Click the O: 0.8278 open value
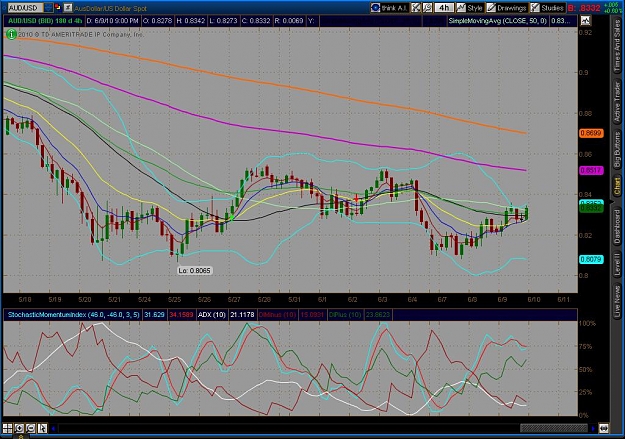The width and height of the screenshot is (625, 439). [x=157, y=21]
